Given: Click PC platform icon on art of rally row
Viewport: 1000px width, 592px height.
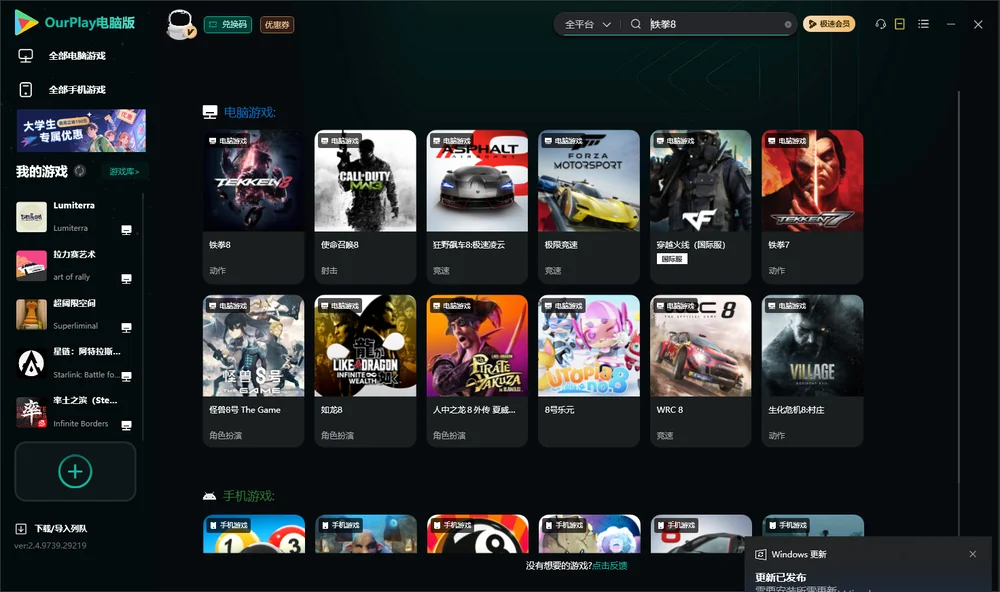Looking at the screenshot, I should (126, 279).
